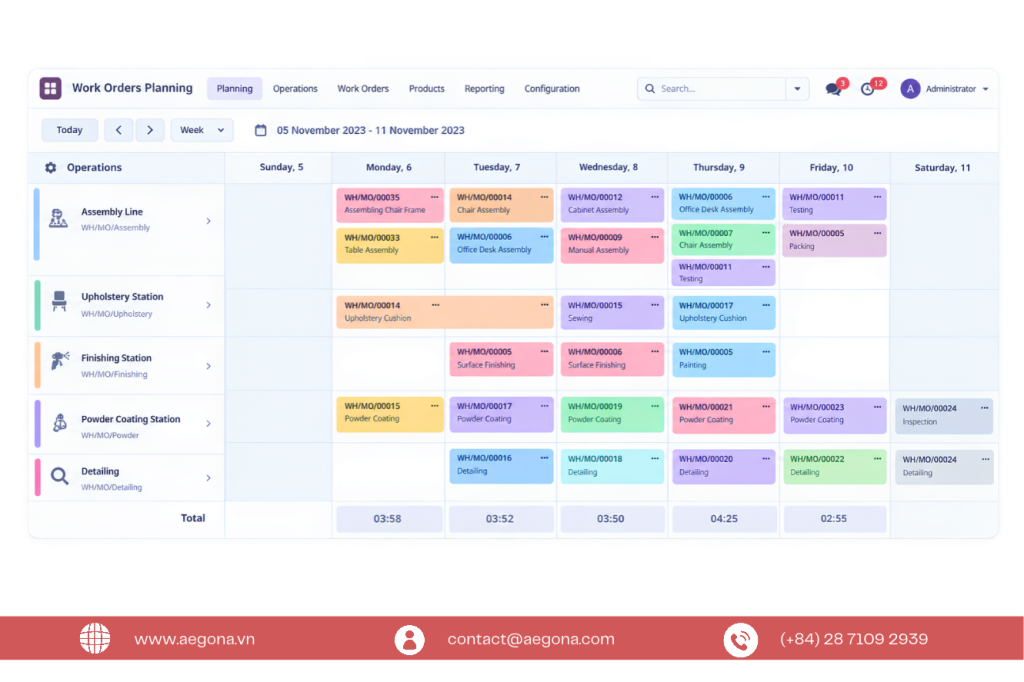Open options menu on WH/MO/00024 Inspection card
This screenshot has width=1024, height=682.
pyautogui.click(x=985, y=408)
